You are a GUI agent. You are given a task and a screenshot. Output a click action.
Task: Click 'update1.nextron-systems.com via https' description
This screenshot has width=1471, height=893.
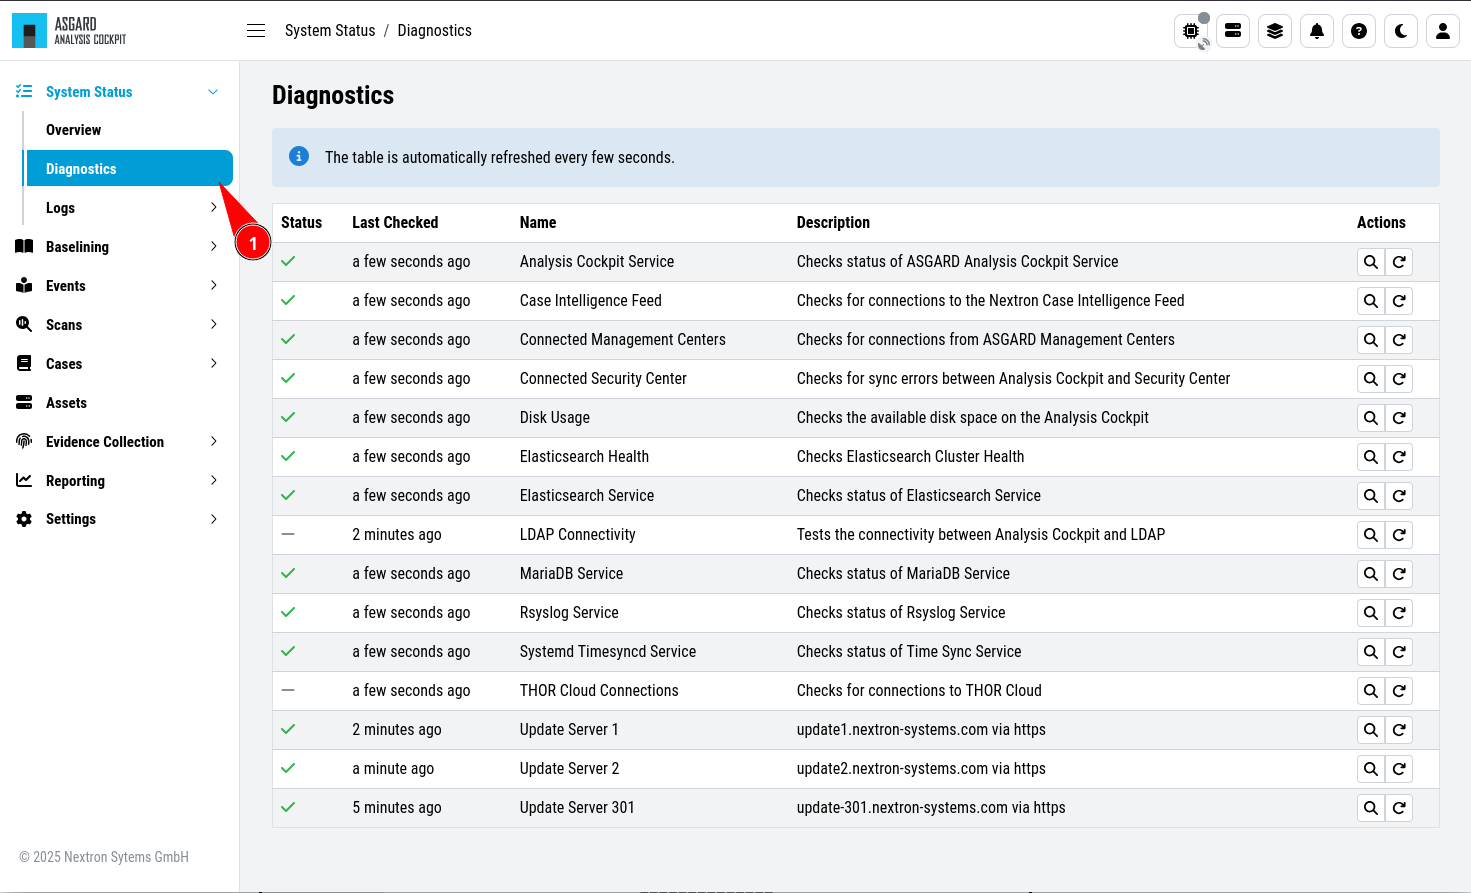coord(921,730)
